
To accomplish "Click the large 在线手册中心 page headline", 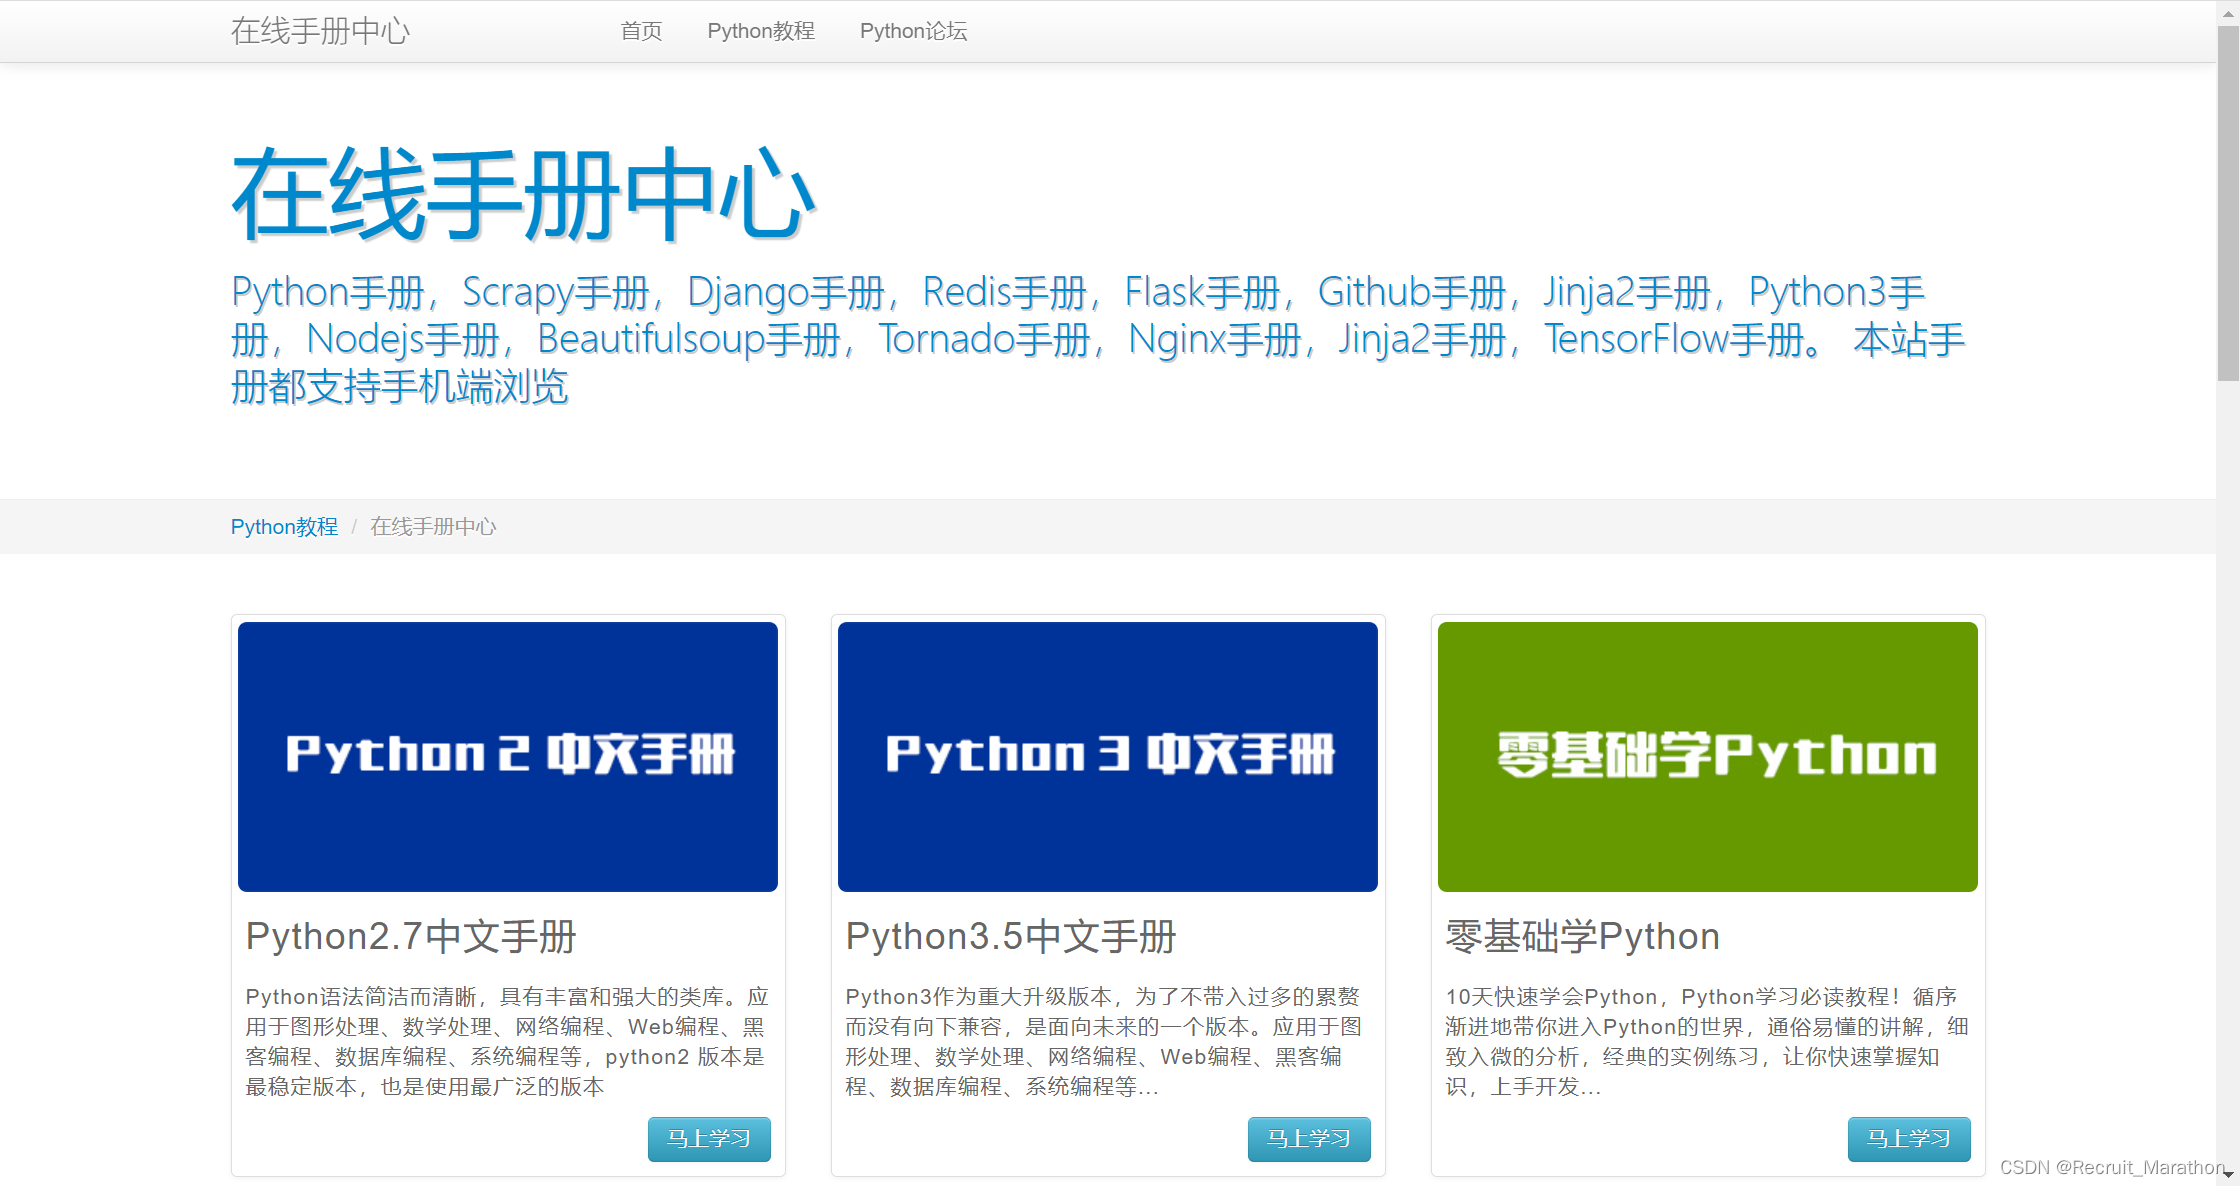I will click(524, 195).
